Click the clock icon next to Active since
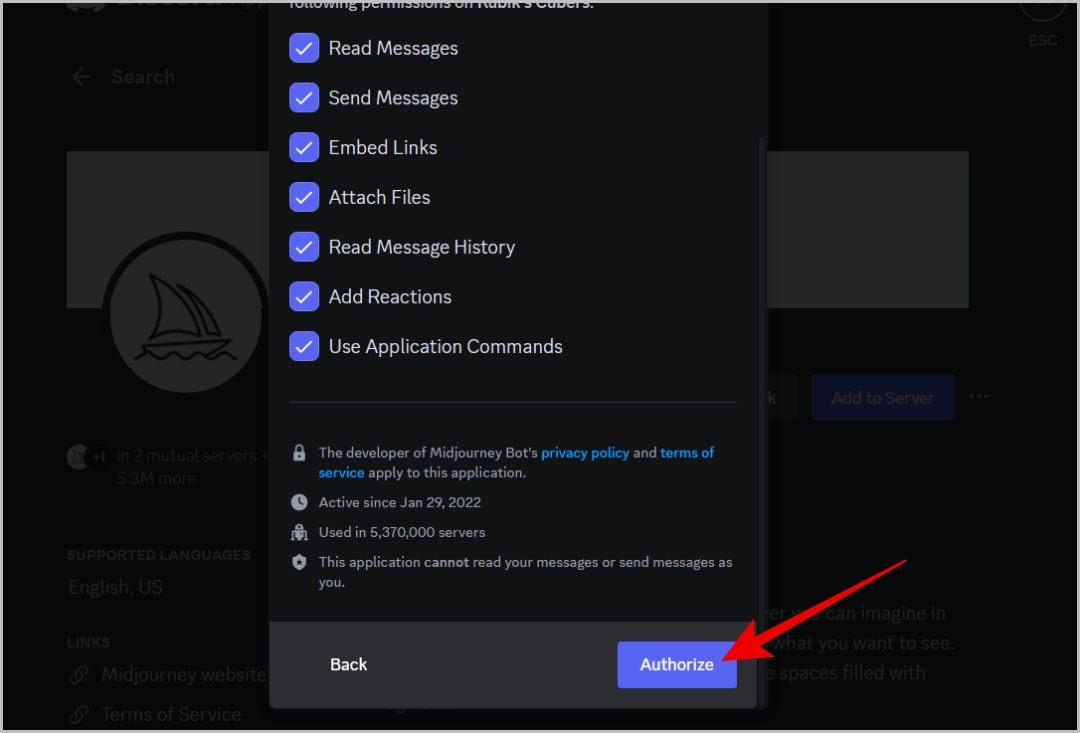The height and width of the screenshot is (733, 1080). pyautogui.click(x=299, y=502)
